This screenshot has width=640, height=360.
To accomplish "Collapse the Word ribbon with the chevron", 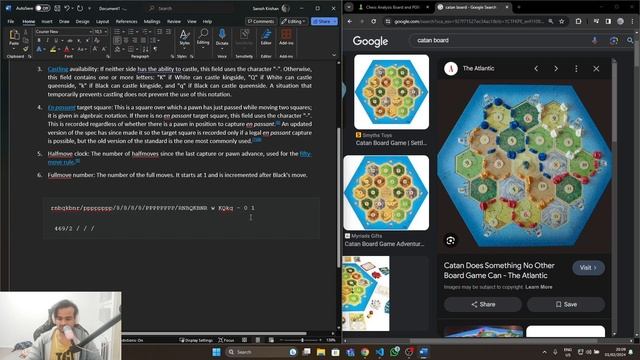I will pos(334,55).
